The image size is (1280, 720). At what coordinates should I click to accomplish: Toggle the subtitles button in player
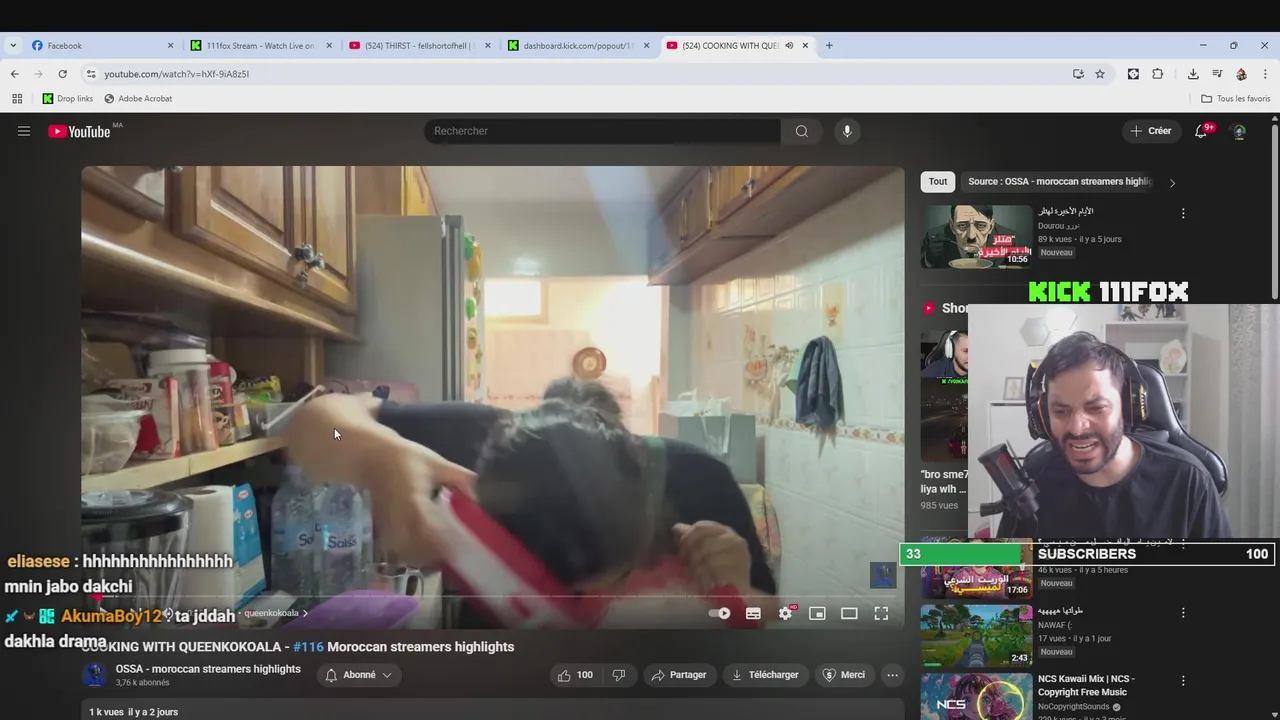(753, 613)
